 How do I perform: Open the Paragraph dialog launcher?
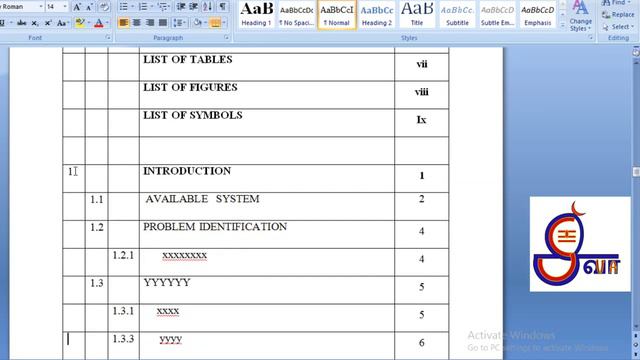[x=227, y=38]
